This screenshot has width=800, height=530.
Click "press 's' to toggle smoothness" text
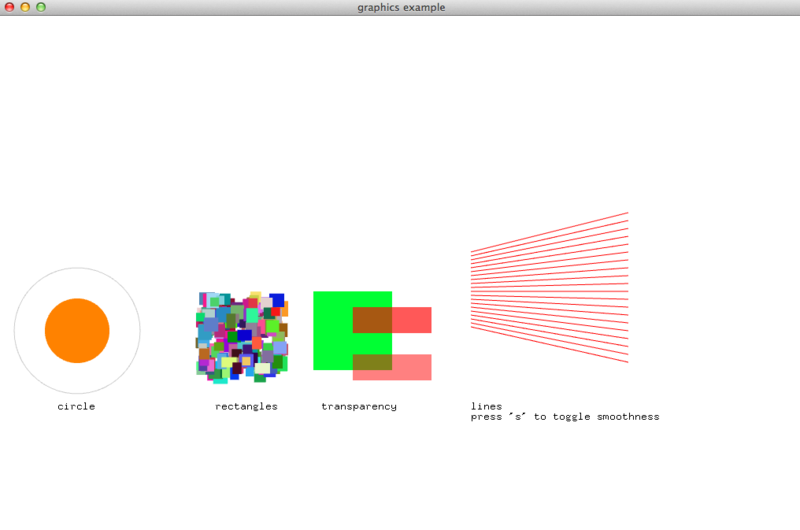565,417
